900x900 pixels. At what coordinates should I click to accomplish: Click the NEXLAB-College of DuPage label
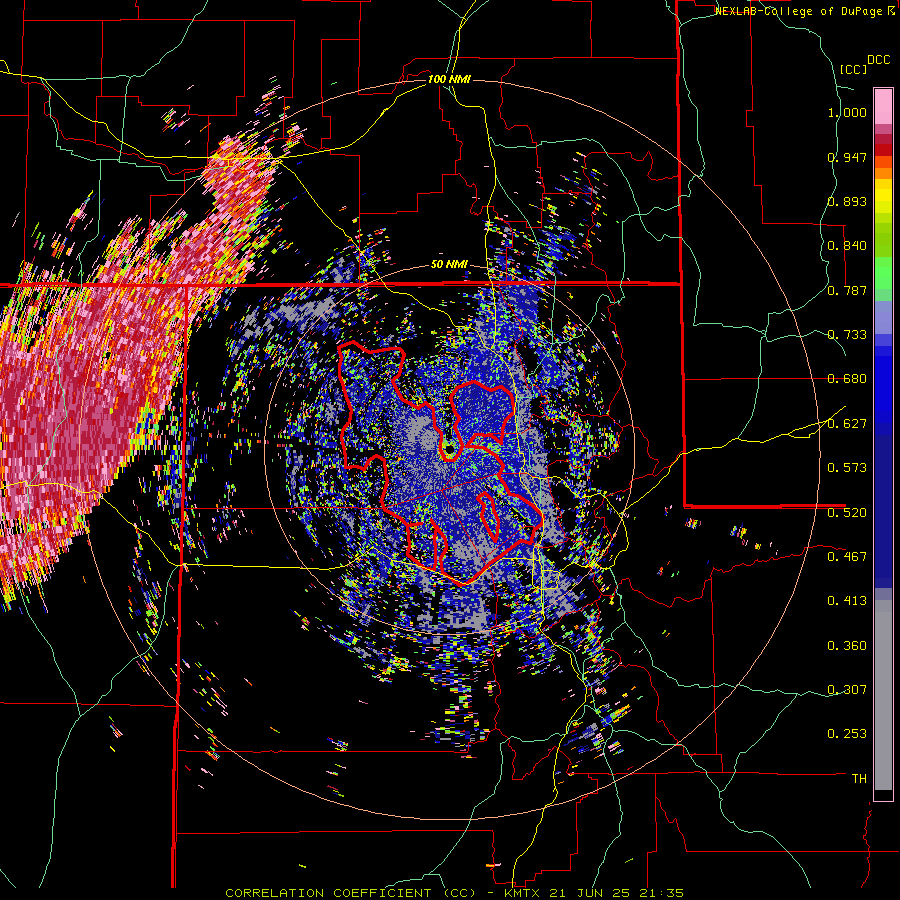[x=799, y=11]
